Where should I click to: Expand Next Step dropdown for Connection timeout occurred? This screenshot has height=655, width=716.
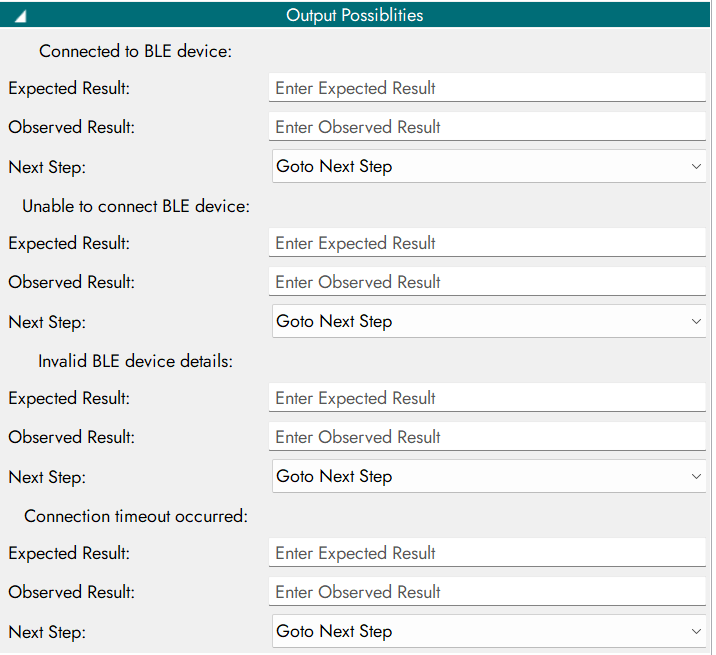489,631
